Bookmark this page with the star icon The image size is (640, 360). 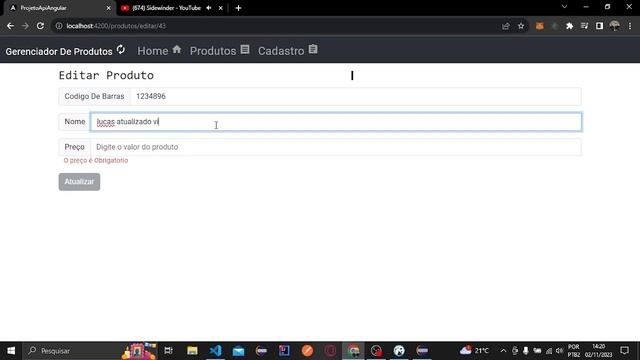[521, 26]
